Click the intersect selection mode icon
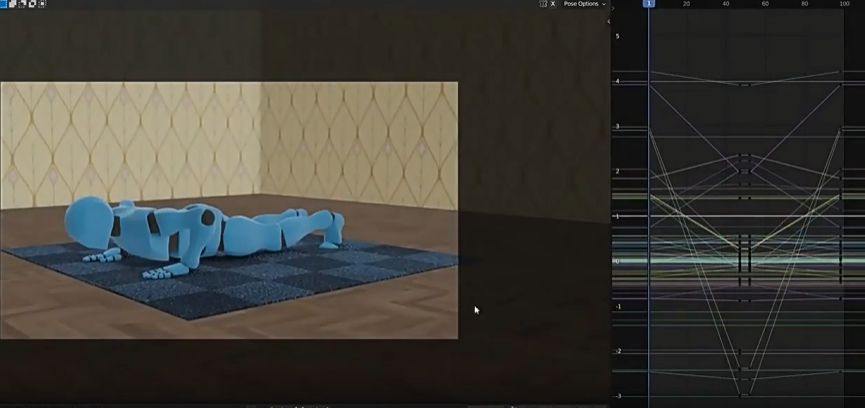This screenshot has height=408, width=865. [x=41, y=4]
